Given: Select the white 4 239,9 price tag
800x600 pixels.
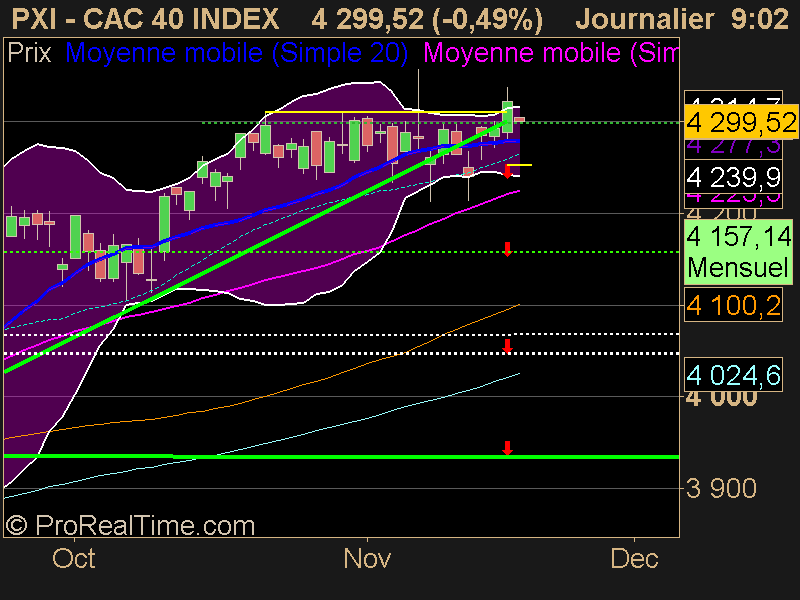Looking at the screenshot, I should point(733,178).
